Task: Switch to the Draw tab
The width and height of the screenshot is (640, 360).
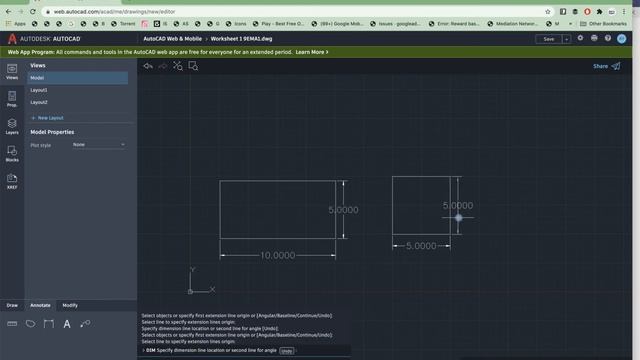Action: (12, 305)
